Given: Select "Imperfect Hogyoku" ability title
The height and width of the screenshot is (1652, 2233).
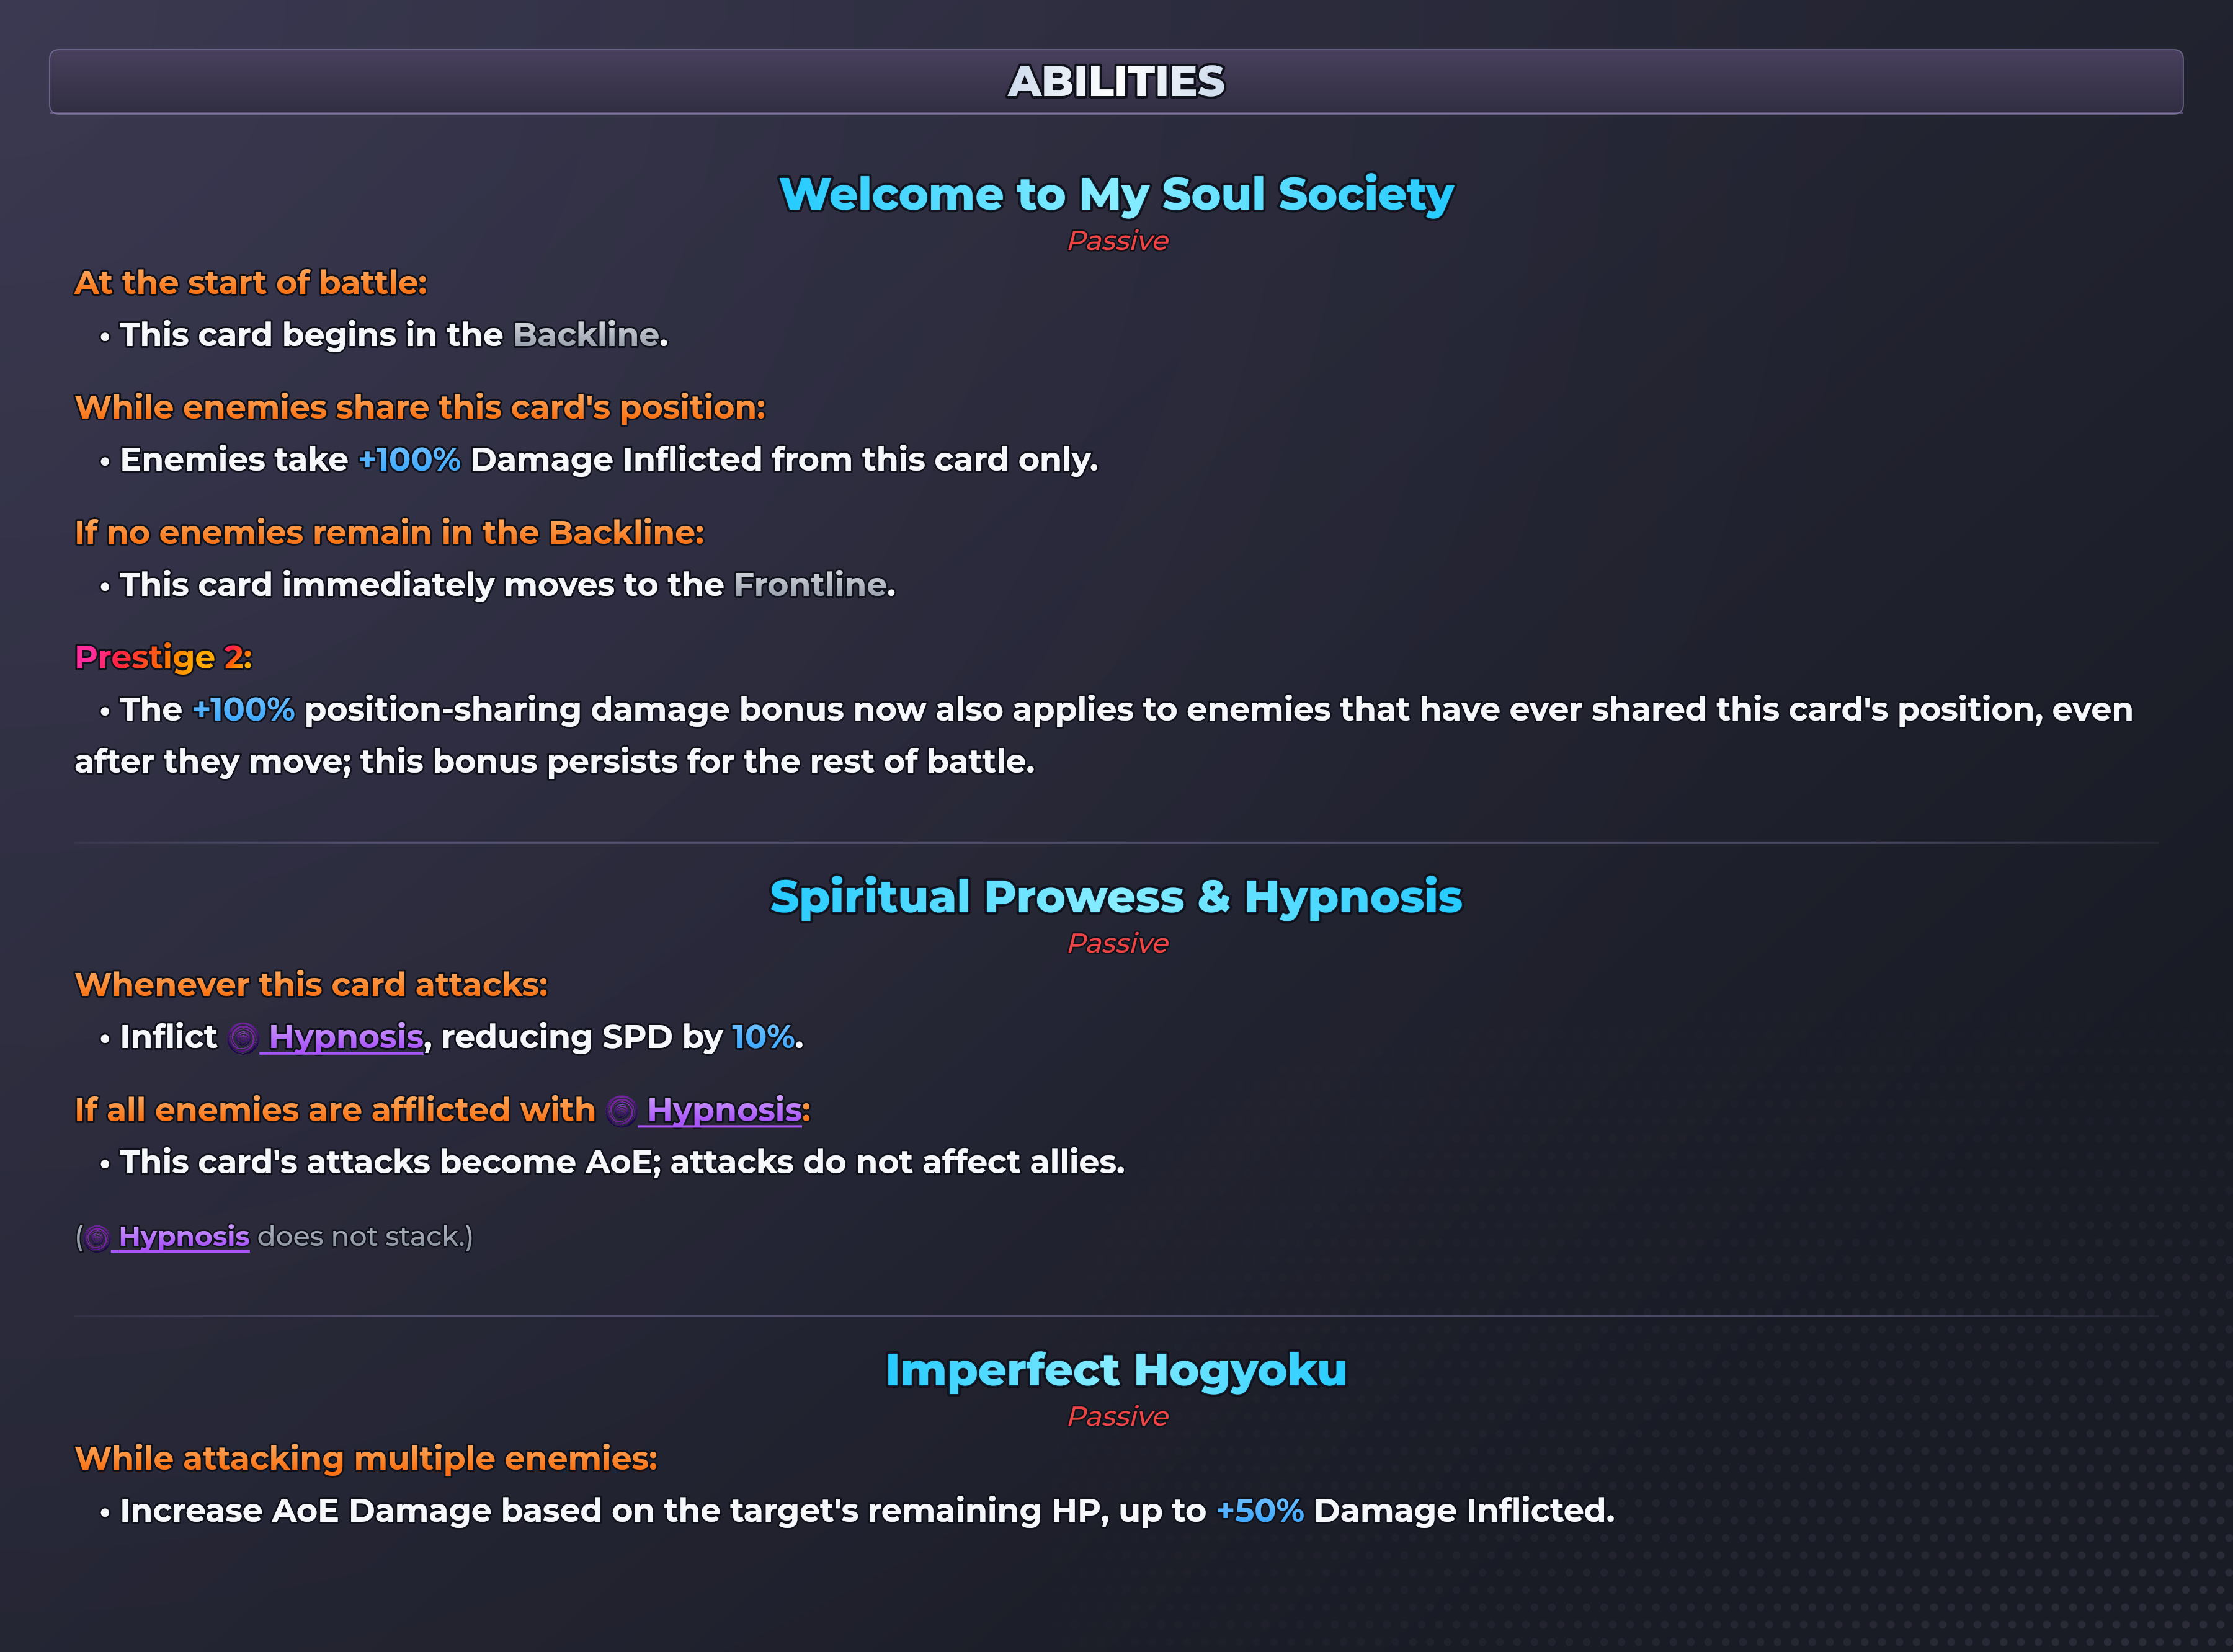Looking at the screenshot, I should pyautogui.click(x=1116, y=1370).
